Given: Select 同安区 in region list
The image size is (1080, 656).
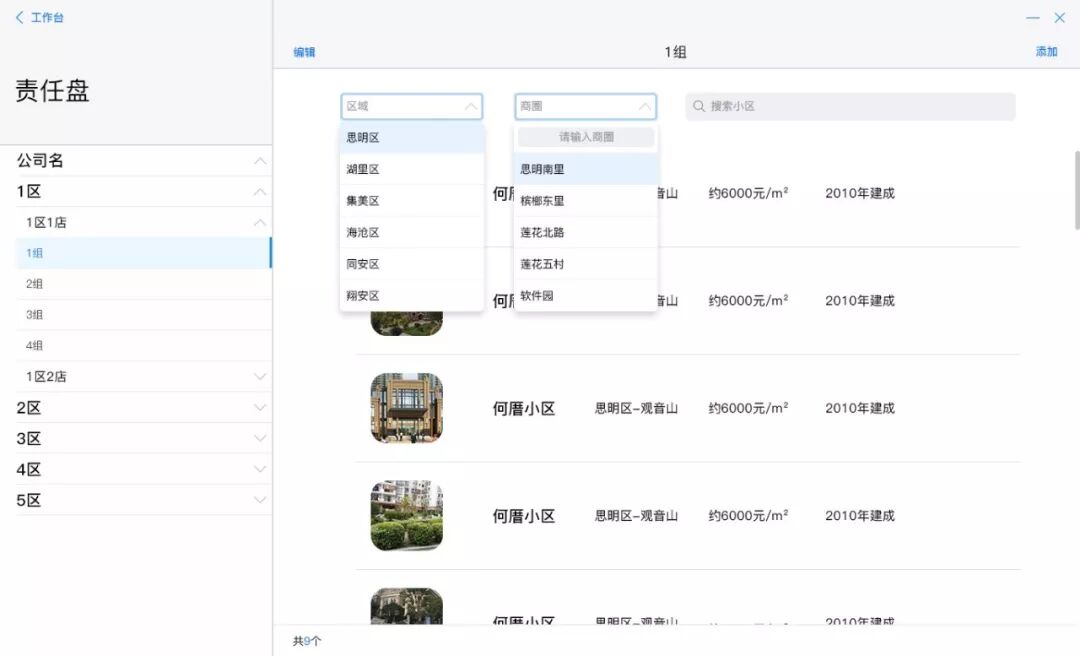Looking at the screenshot, I should pyautogui.click(x=412, y=265).
